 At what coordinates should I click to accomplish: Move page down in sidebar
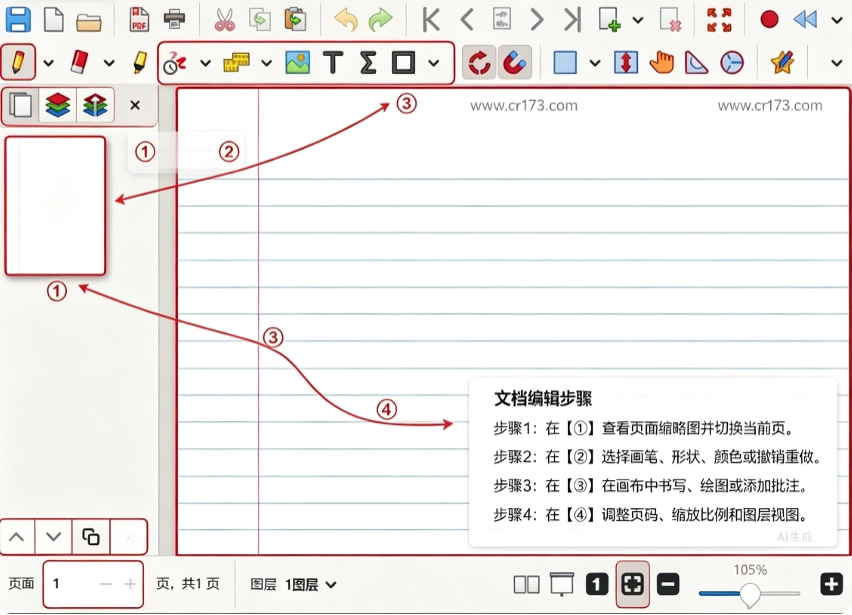pyautogui.click(x=53, y=537)
